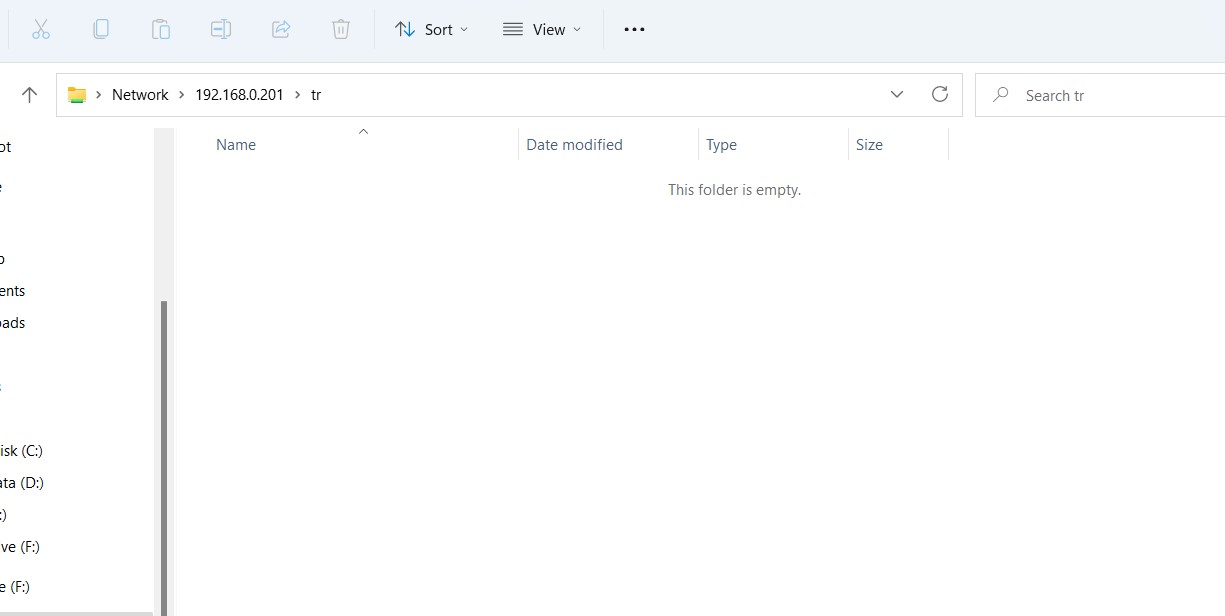Open the Sort dropdown menu

432,30
